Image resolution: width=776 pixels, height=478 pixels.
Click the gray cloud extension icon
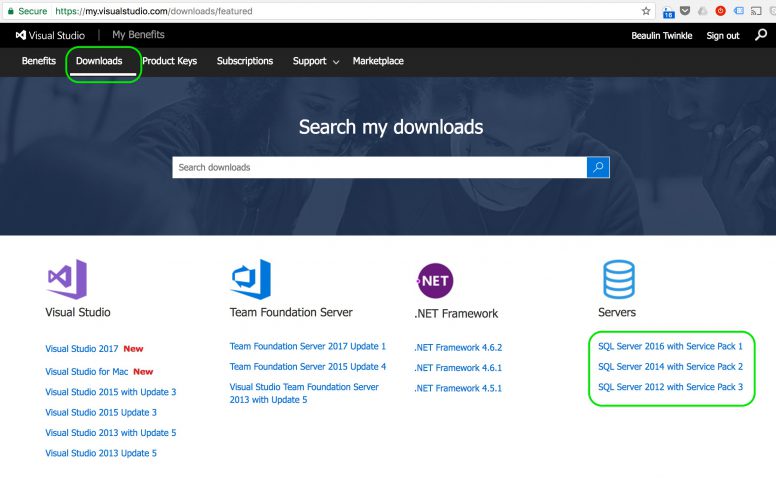click(702, 11)
